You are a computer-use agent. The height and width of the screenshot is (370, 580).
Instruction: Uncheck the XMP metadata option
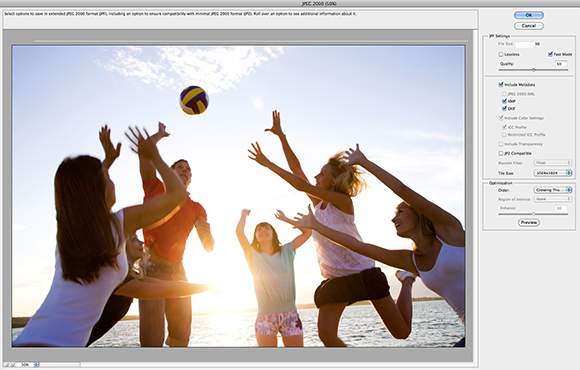(504, 101)
